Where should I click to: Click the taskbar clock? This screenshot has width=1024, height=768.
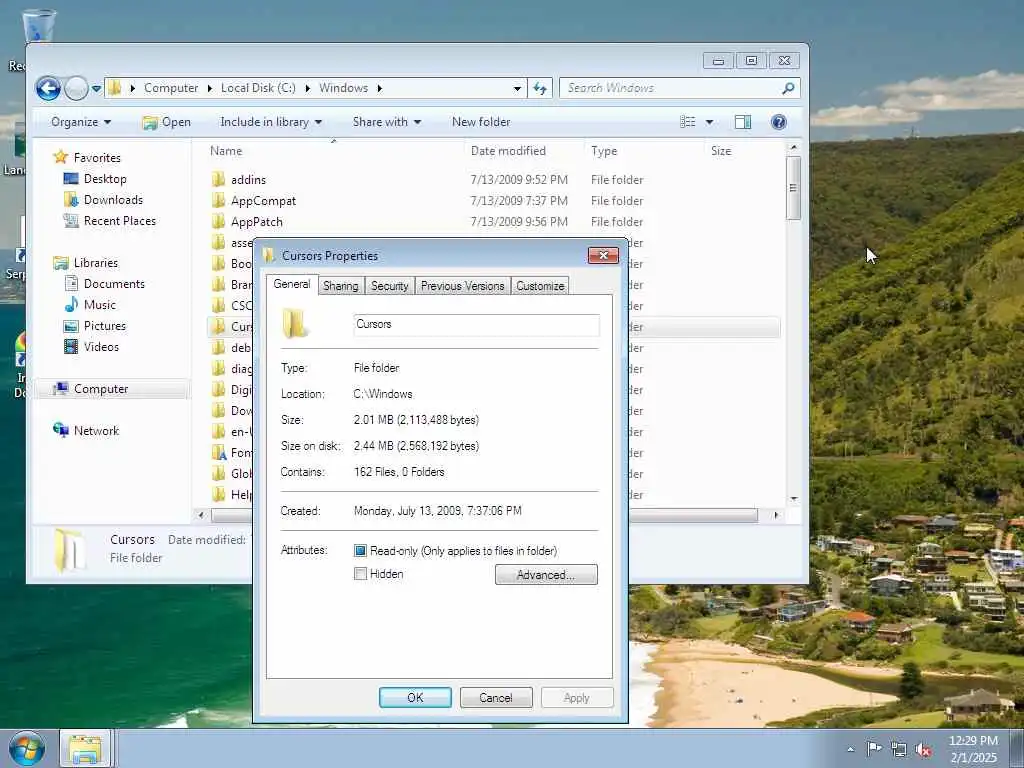pos(973,749)
